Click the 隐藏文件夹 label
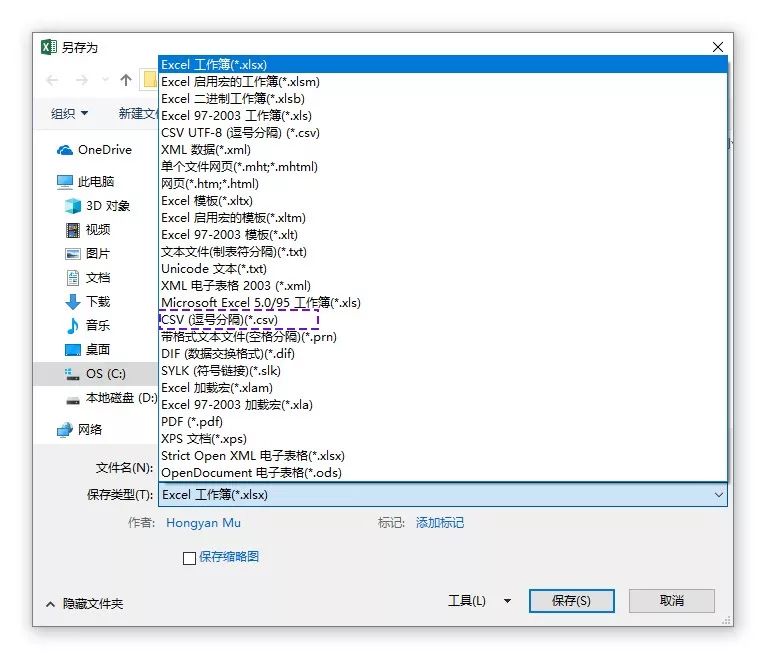 [93, 604]
